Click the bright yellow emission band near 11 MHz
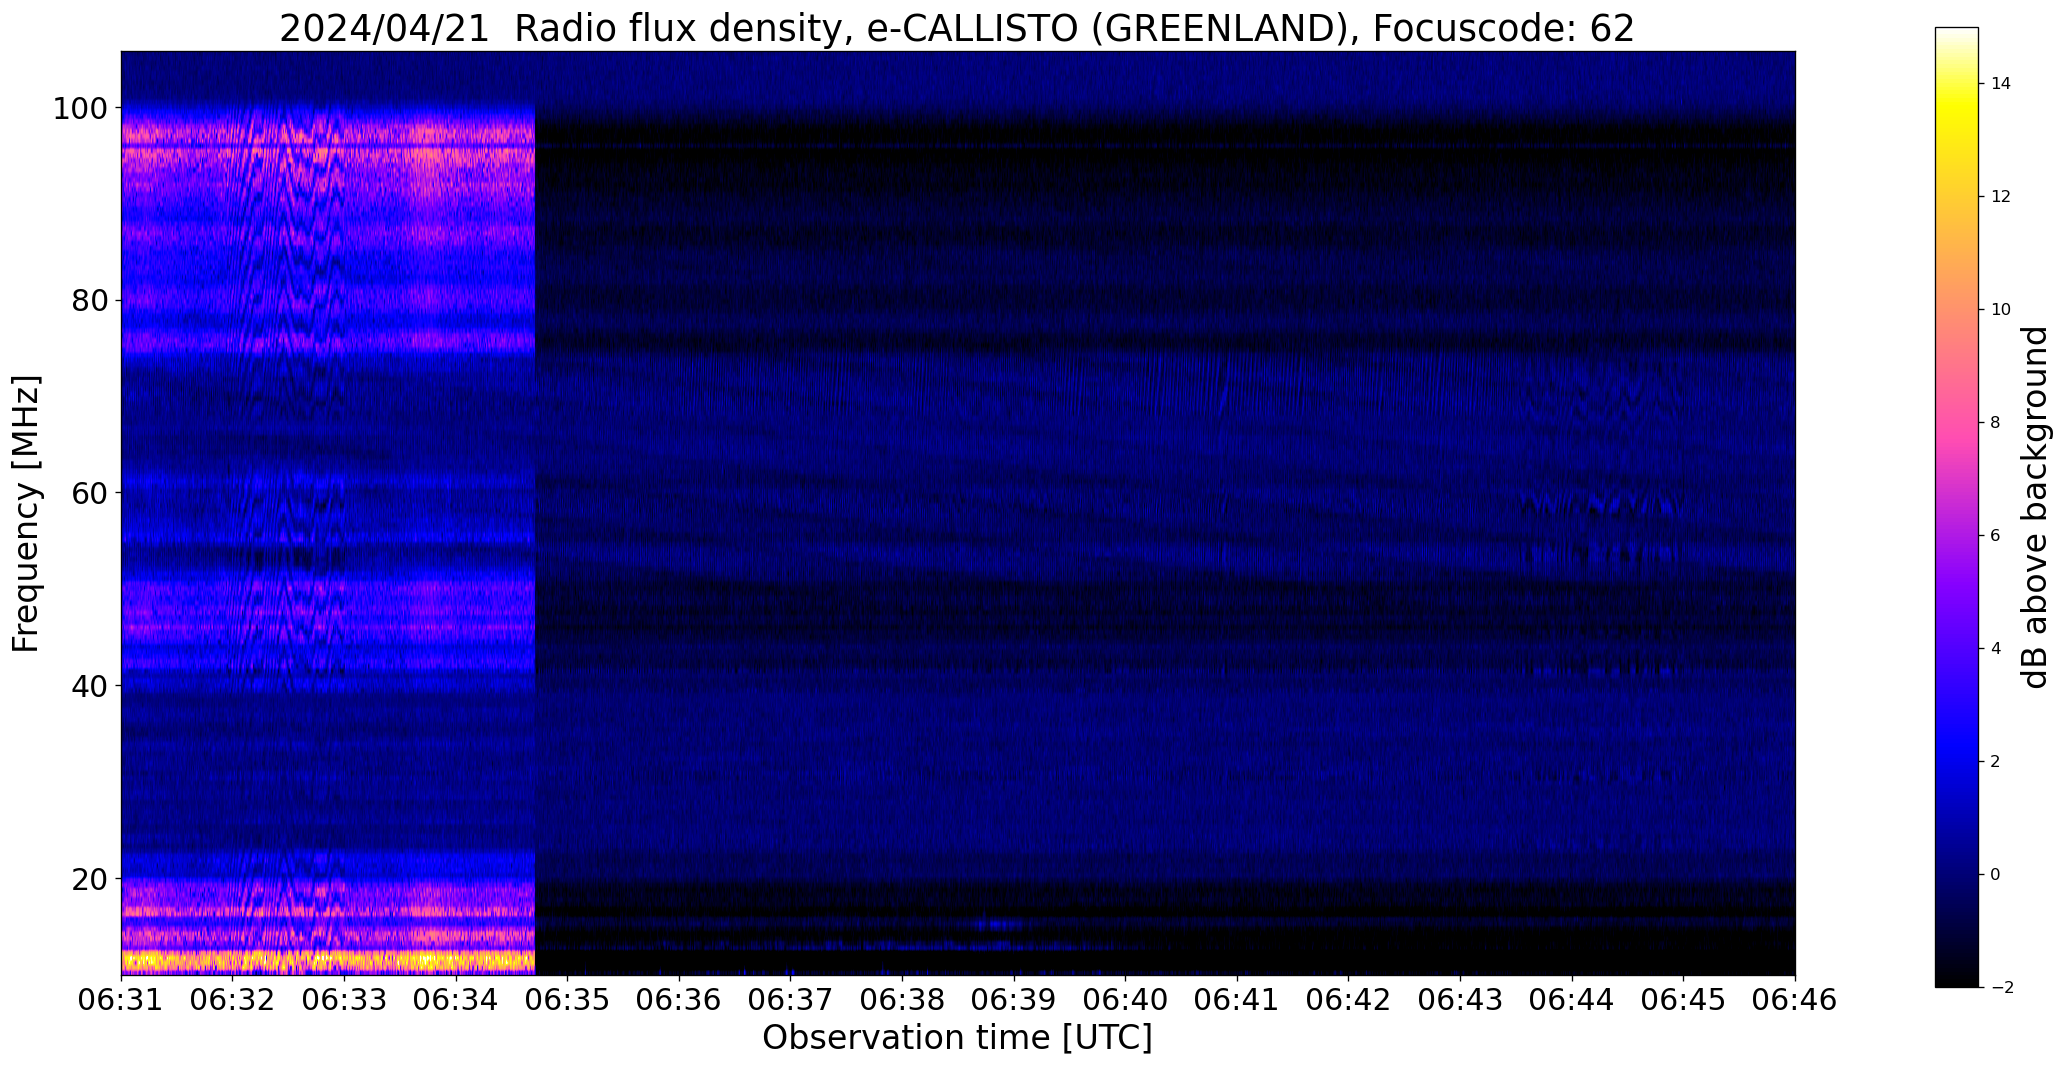This screenshot has width=2066, height=1067. point(328,962)
